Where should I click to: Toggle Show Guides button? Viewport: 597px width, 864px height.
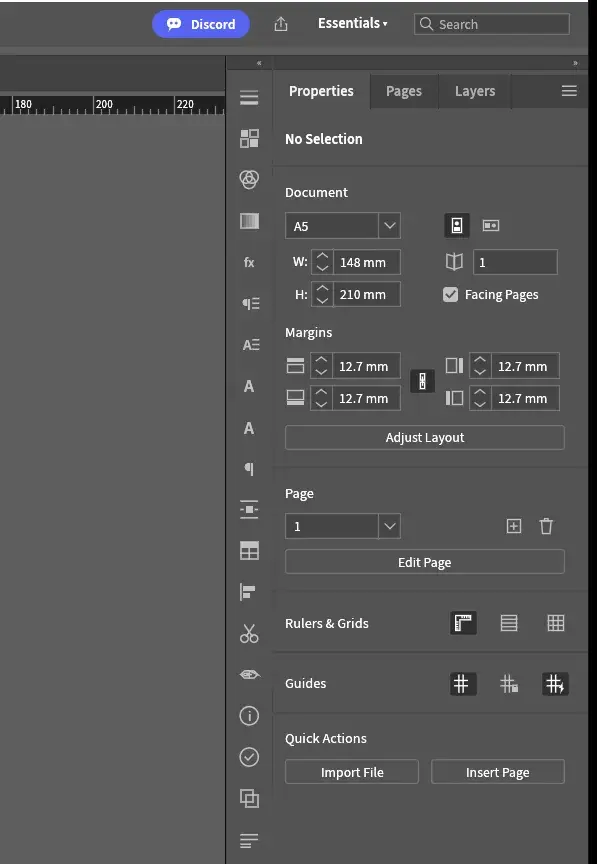pos(463,684)
